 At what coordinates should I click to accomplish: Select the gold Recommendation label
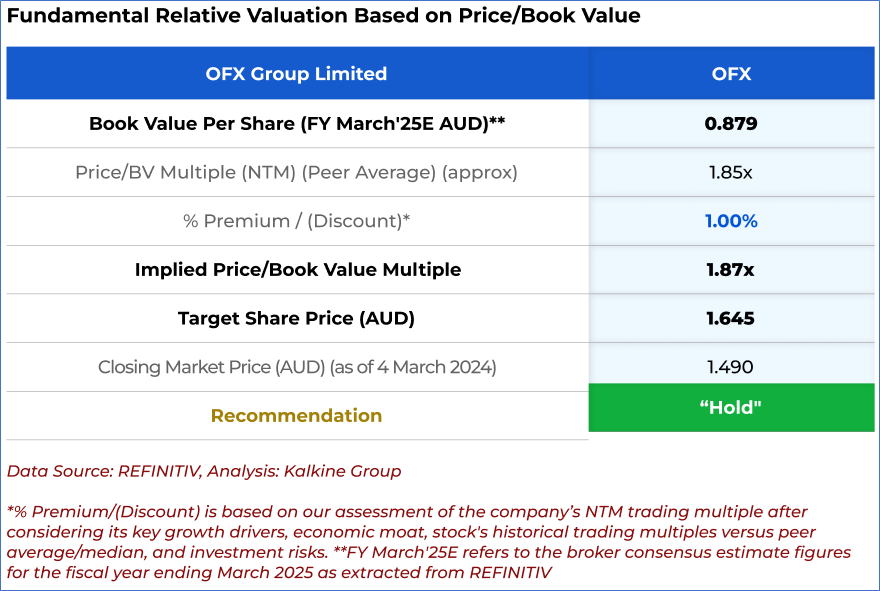(296, 416)
